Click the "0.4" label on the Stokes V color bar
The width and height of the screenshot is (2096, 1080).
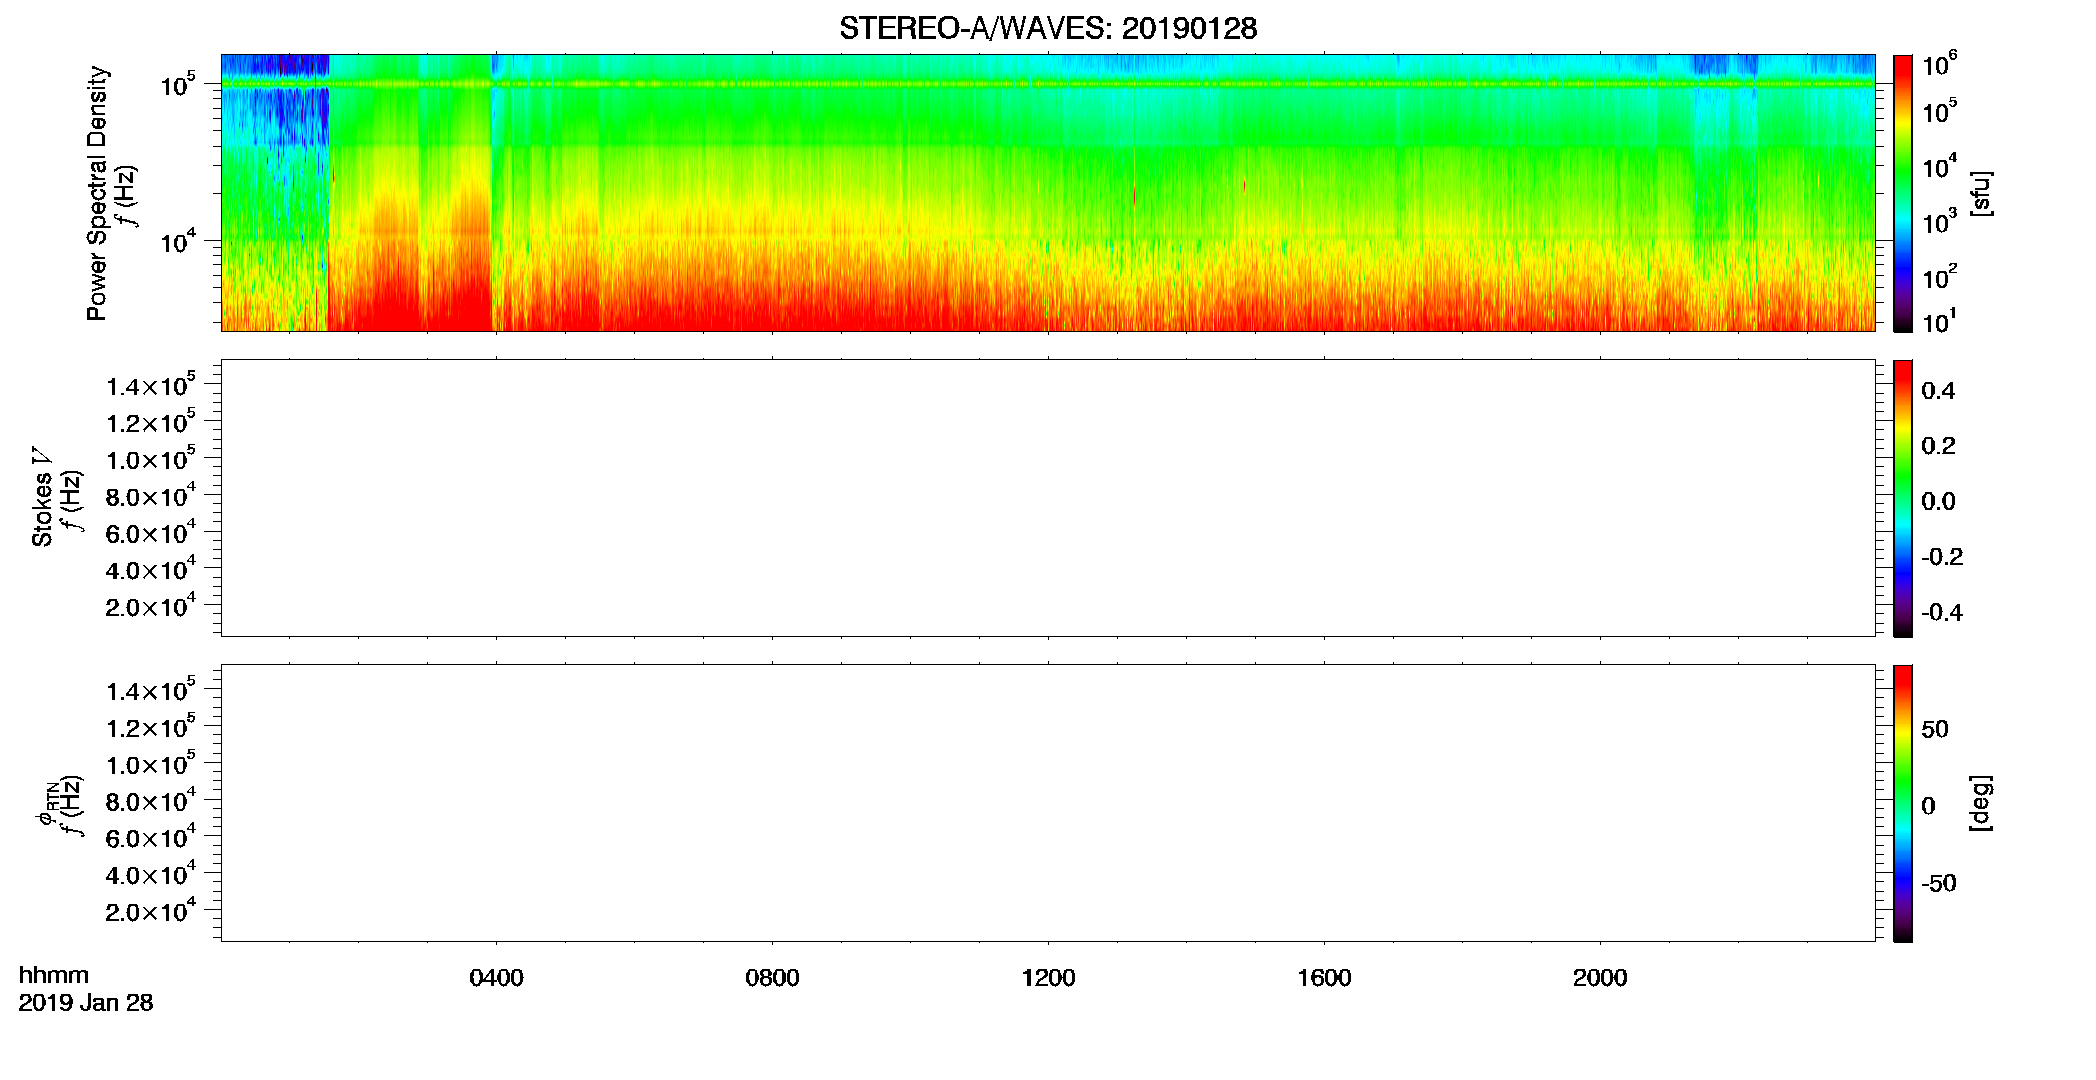pos(1938,391)
